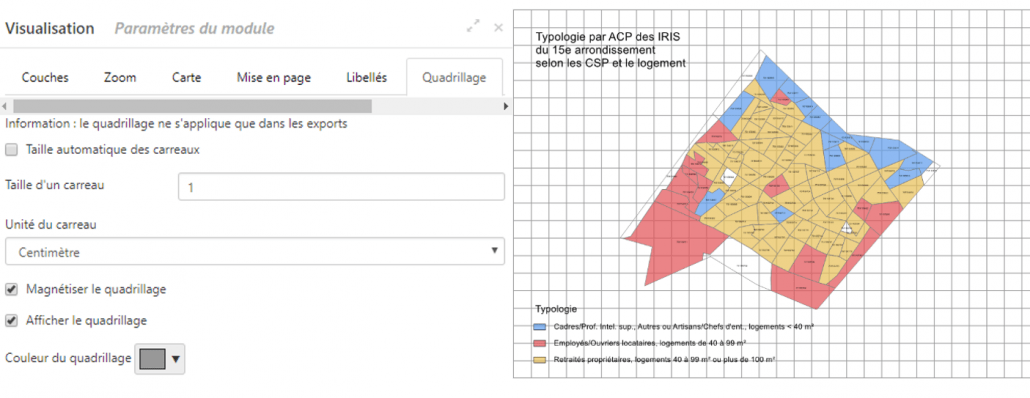Enable Taille automatique des carreaux checkbox
The width and height of the screenshot is (1030, 398).
11,150
